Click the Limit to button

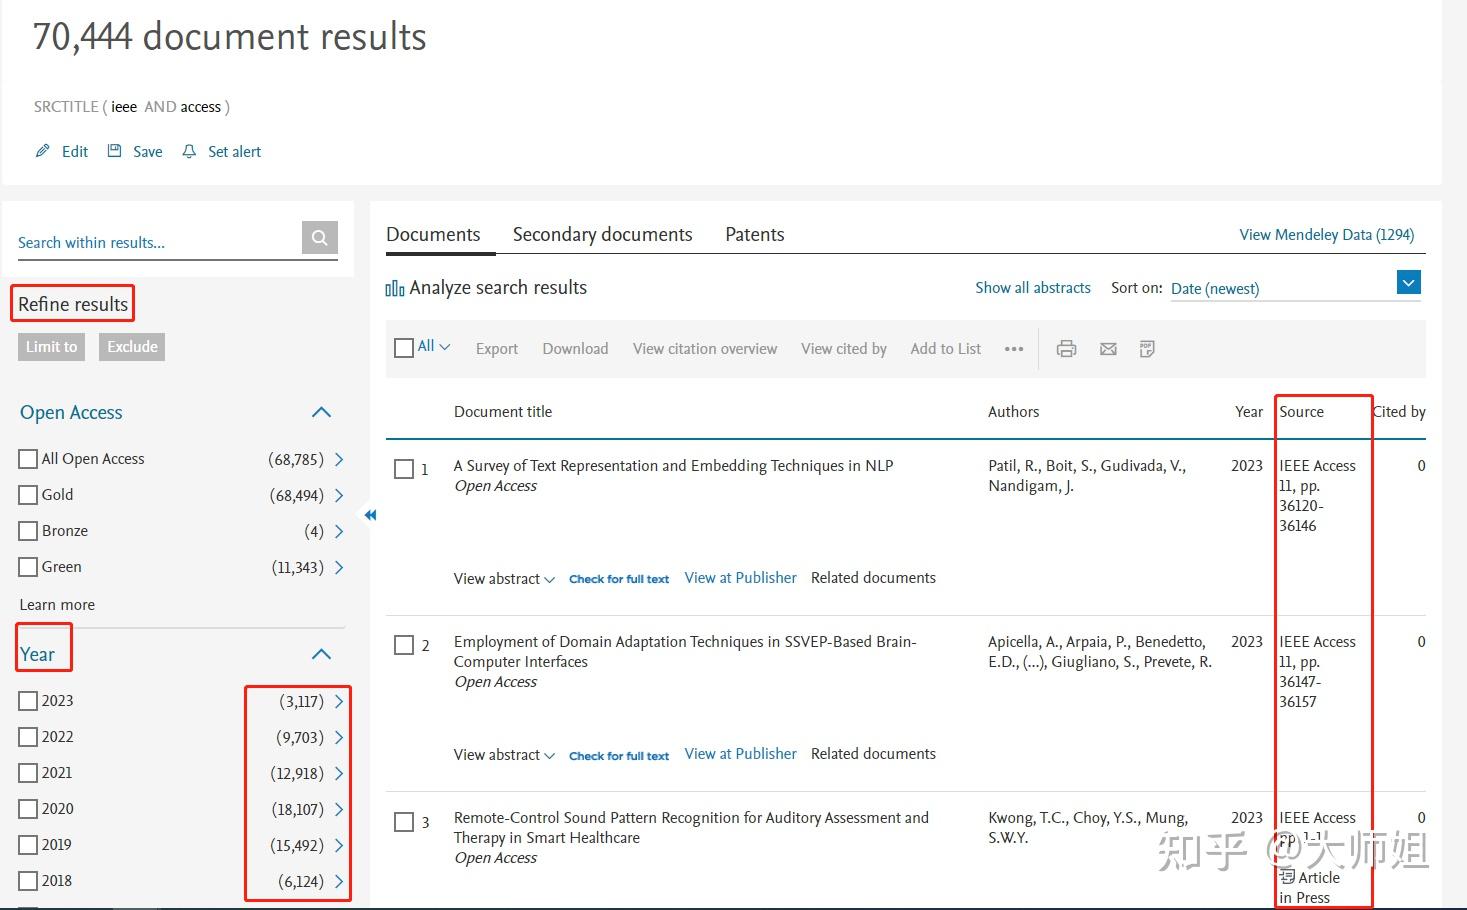coord(51,347)
